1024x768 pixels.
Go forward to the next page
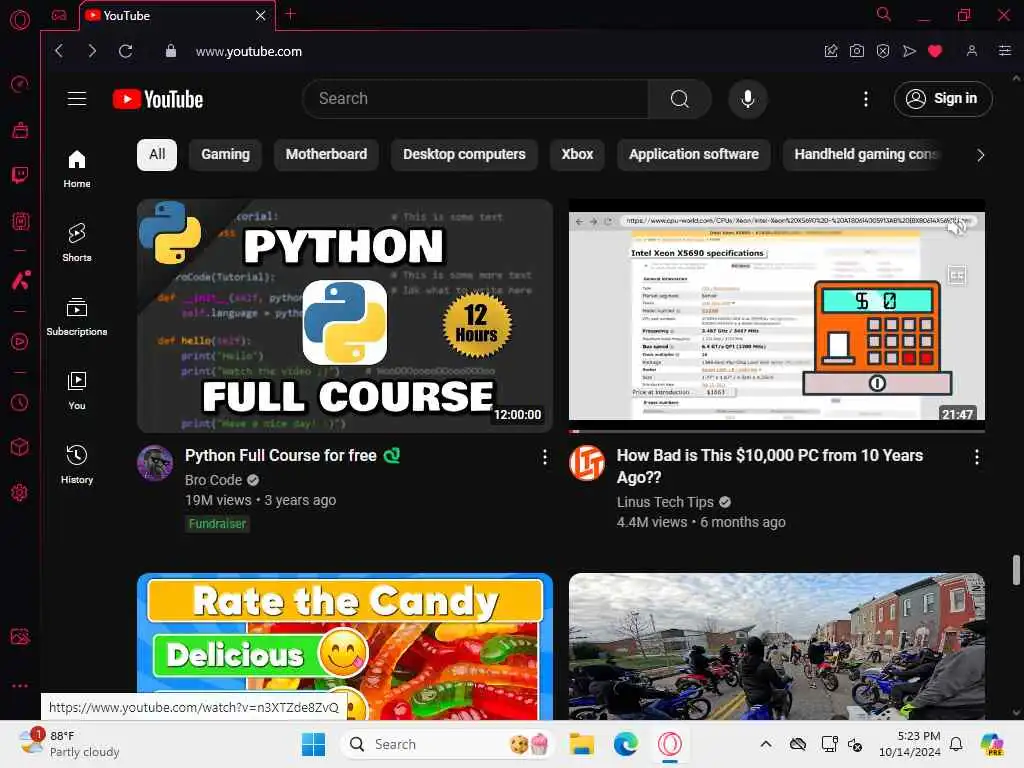(92, 51)
